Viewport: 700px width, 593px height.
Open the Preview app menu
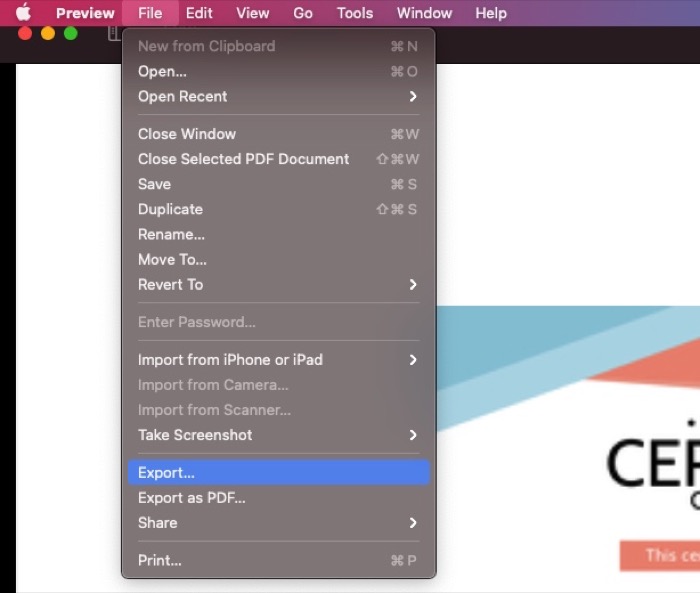point(85,13)
